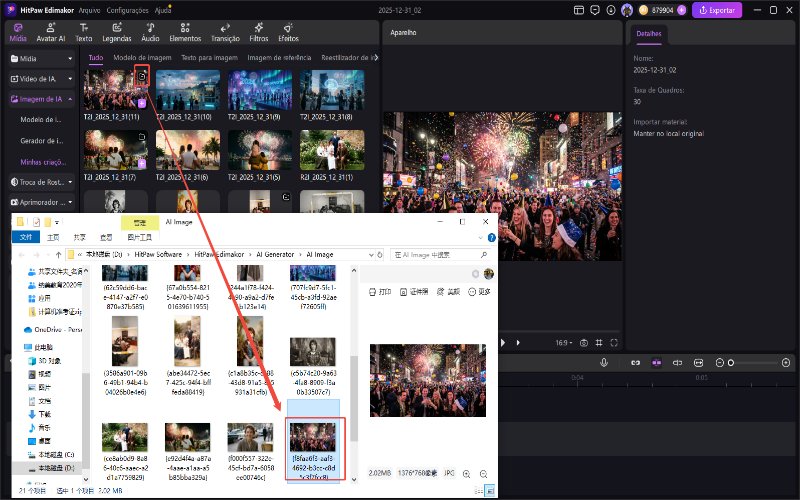Open the Explorer address bar history dropdown
This screenshot has width=800, height=500.
point(371,254)
